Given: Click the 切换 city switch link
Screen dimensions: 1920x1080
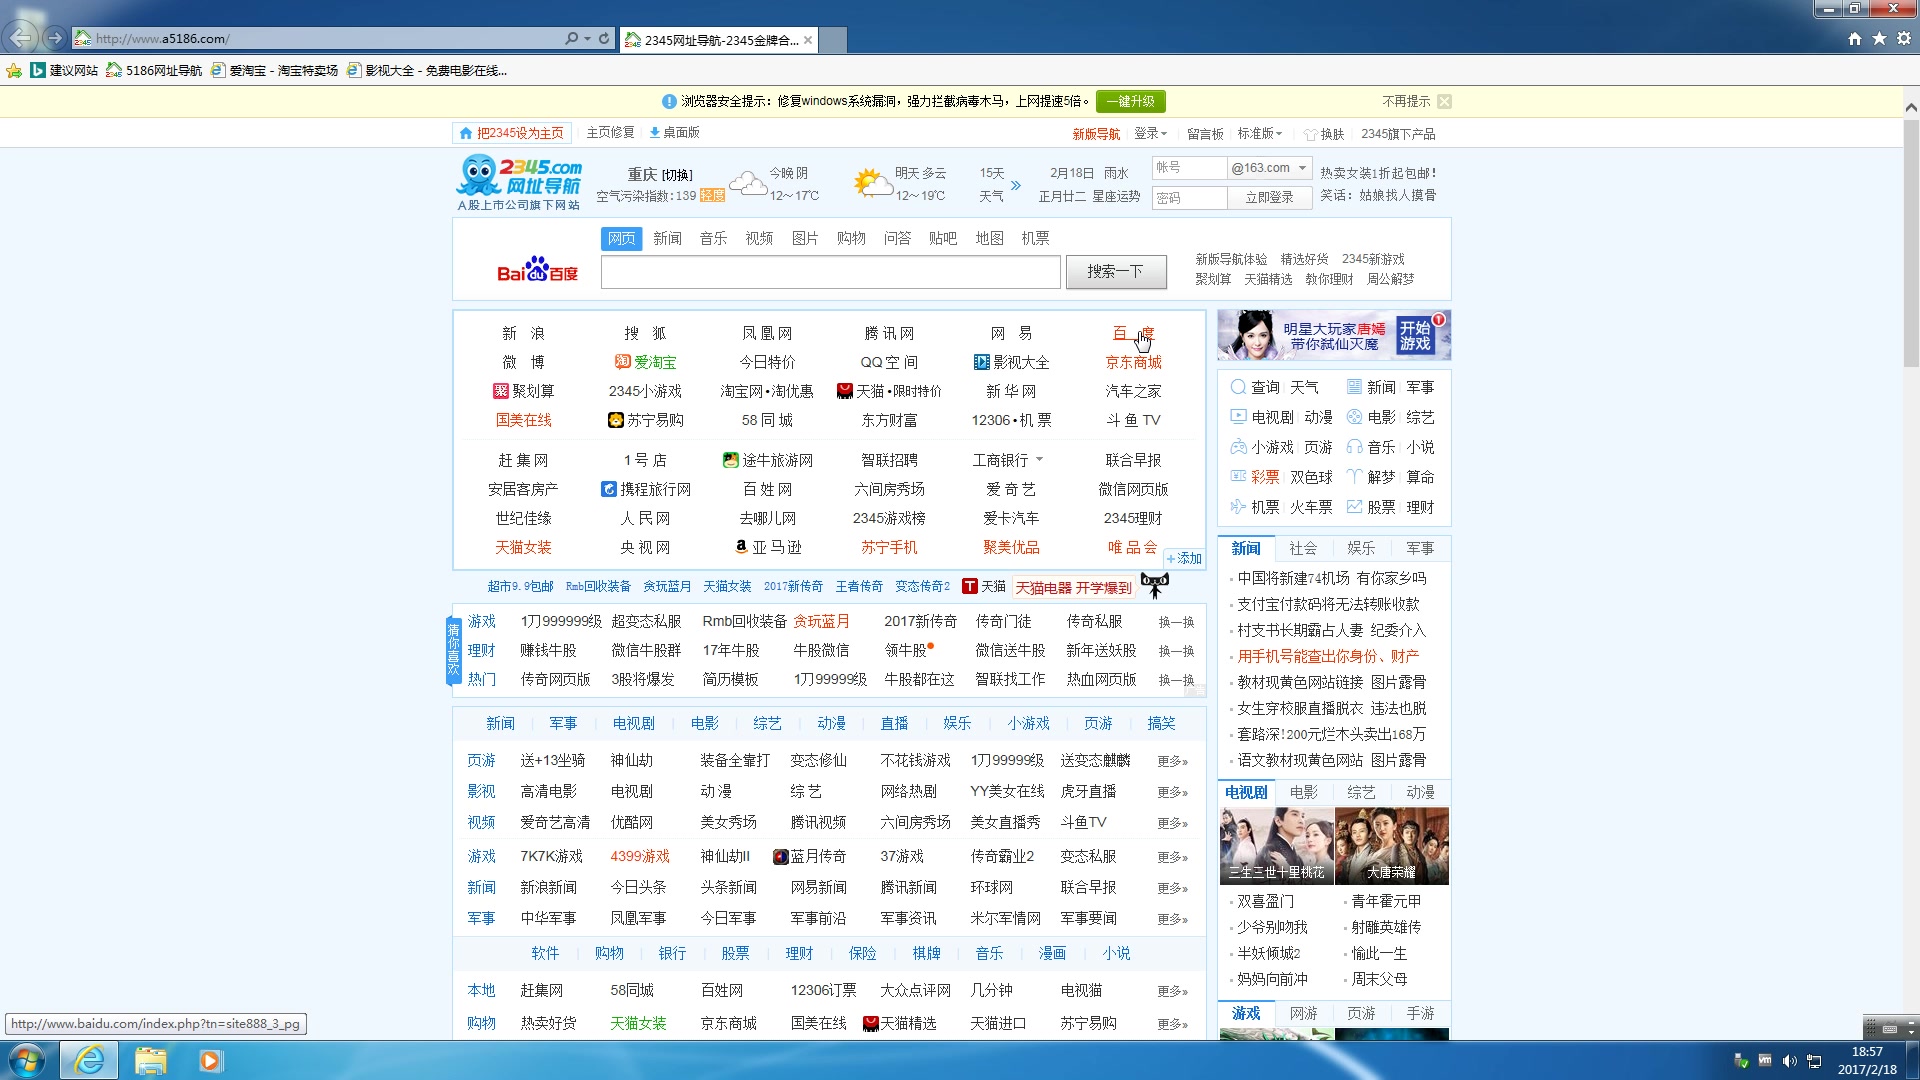Looking at the screenshot, I should [x=676, y=175].
